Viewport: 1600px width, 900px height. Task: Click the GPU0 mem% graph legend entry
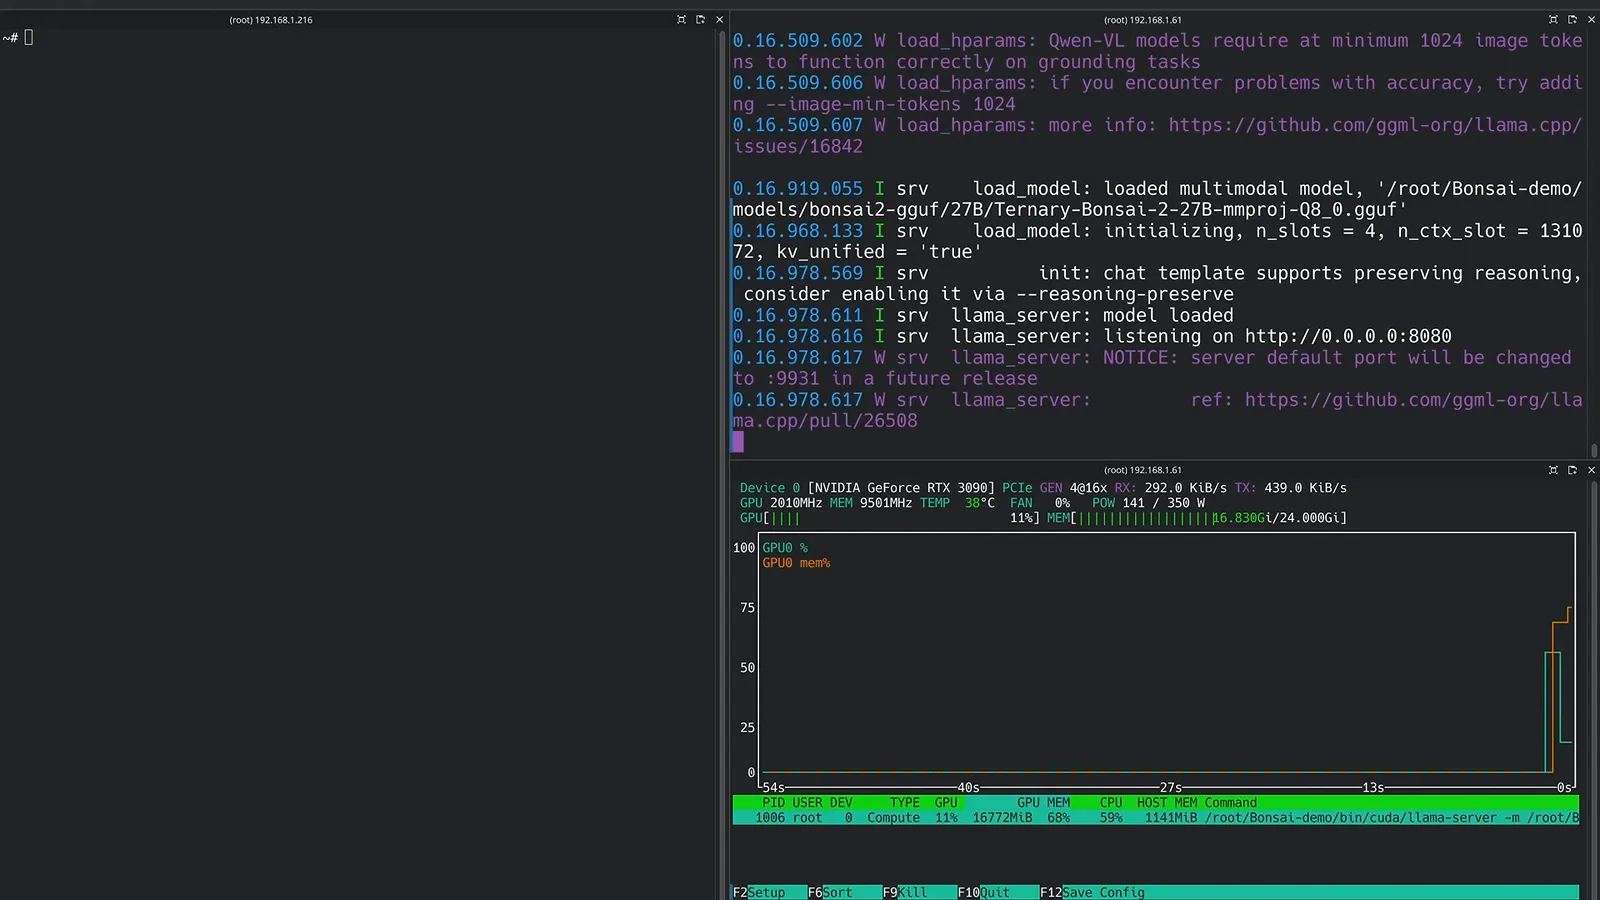click(796, 563)
